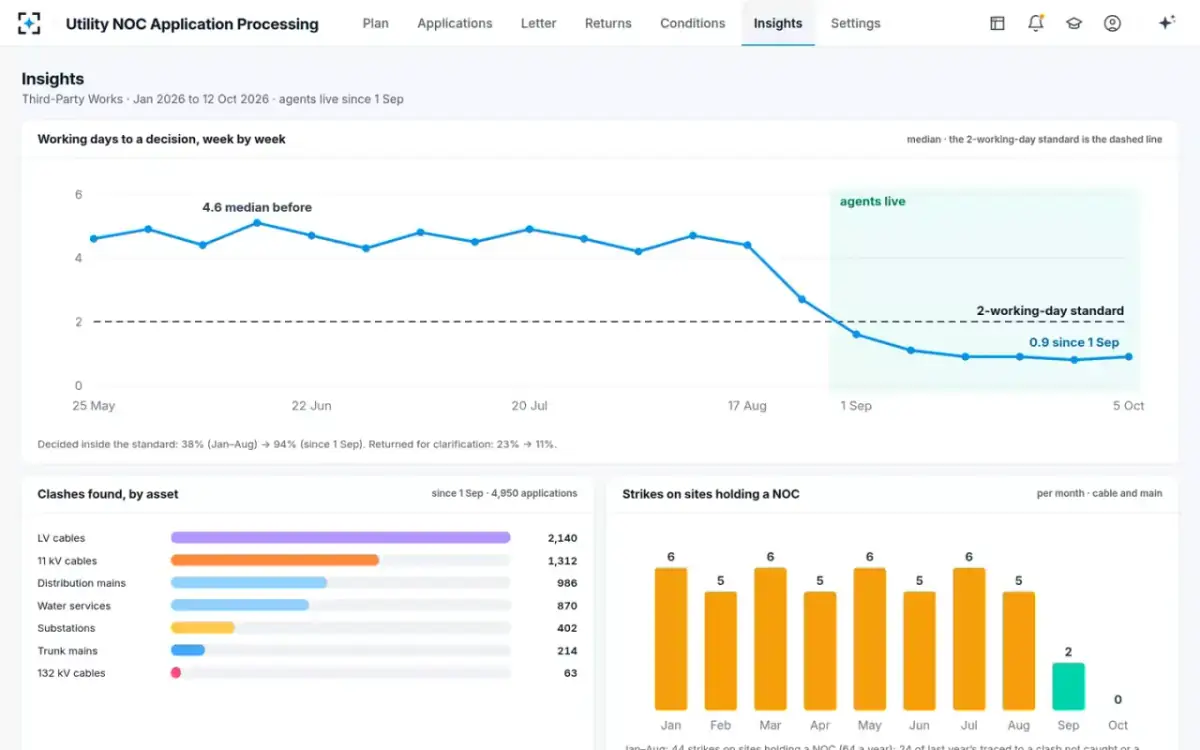Click the Trunk mains value 214
The width and height of the screenshot is (1200, 750).
coord(568,651)
